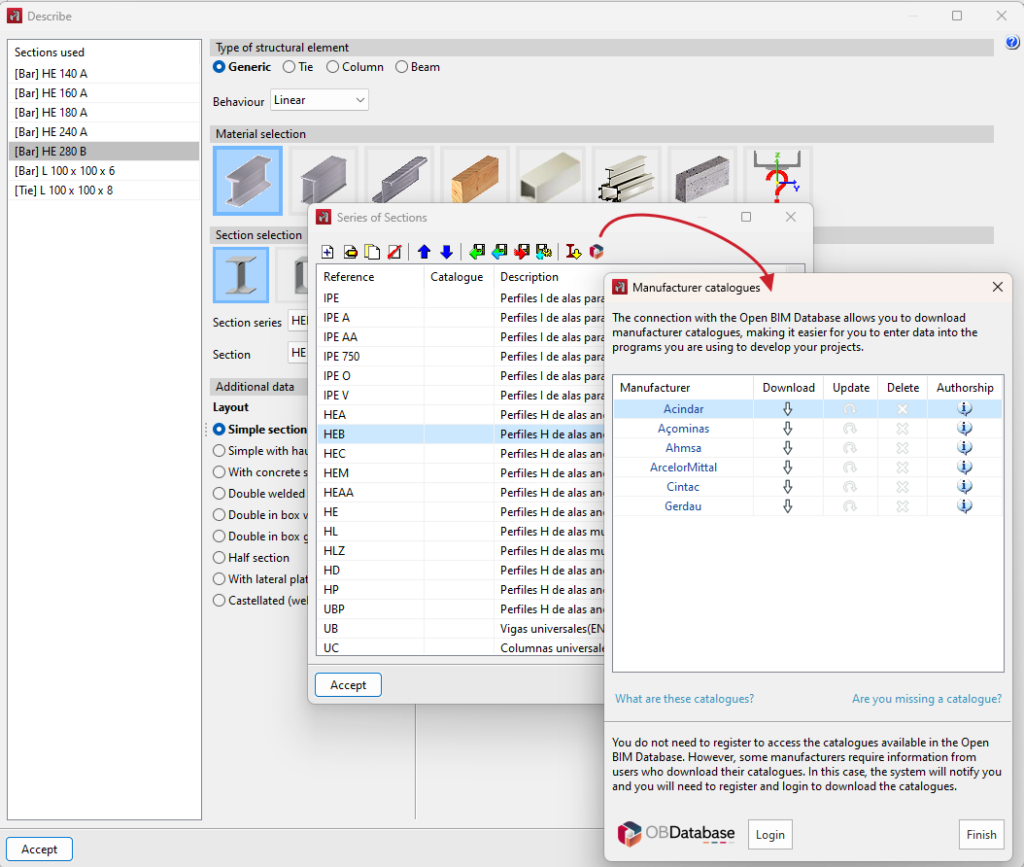Click the Copy series icon
Viewport: 1024px width, 867px height.
click(372, 252)
